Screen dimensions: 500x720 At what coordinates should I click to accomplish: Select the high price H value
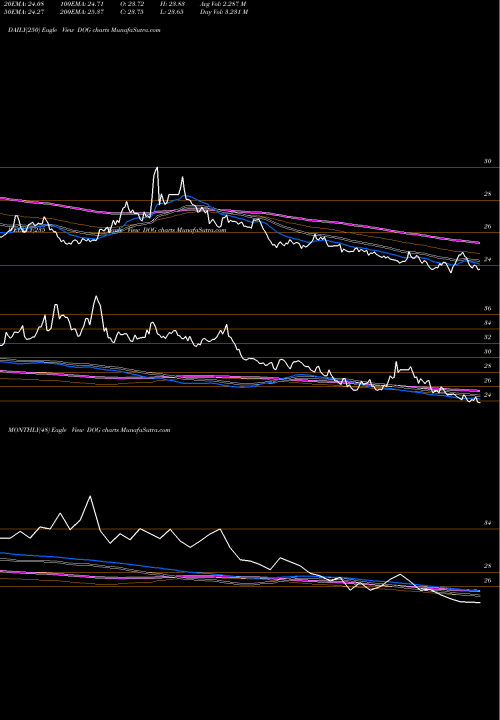pos(174,4)
